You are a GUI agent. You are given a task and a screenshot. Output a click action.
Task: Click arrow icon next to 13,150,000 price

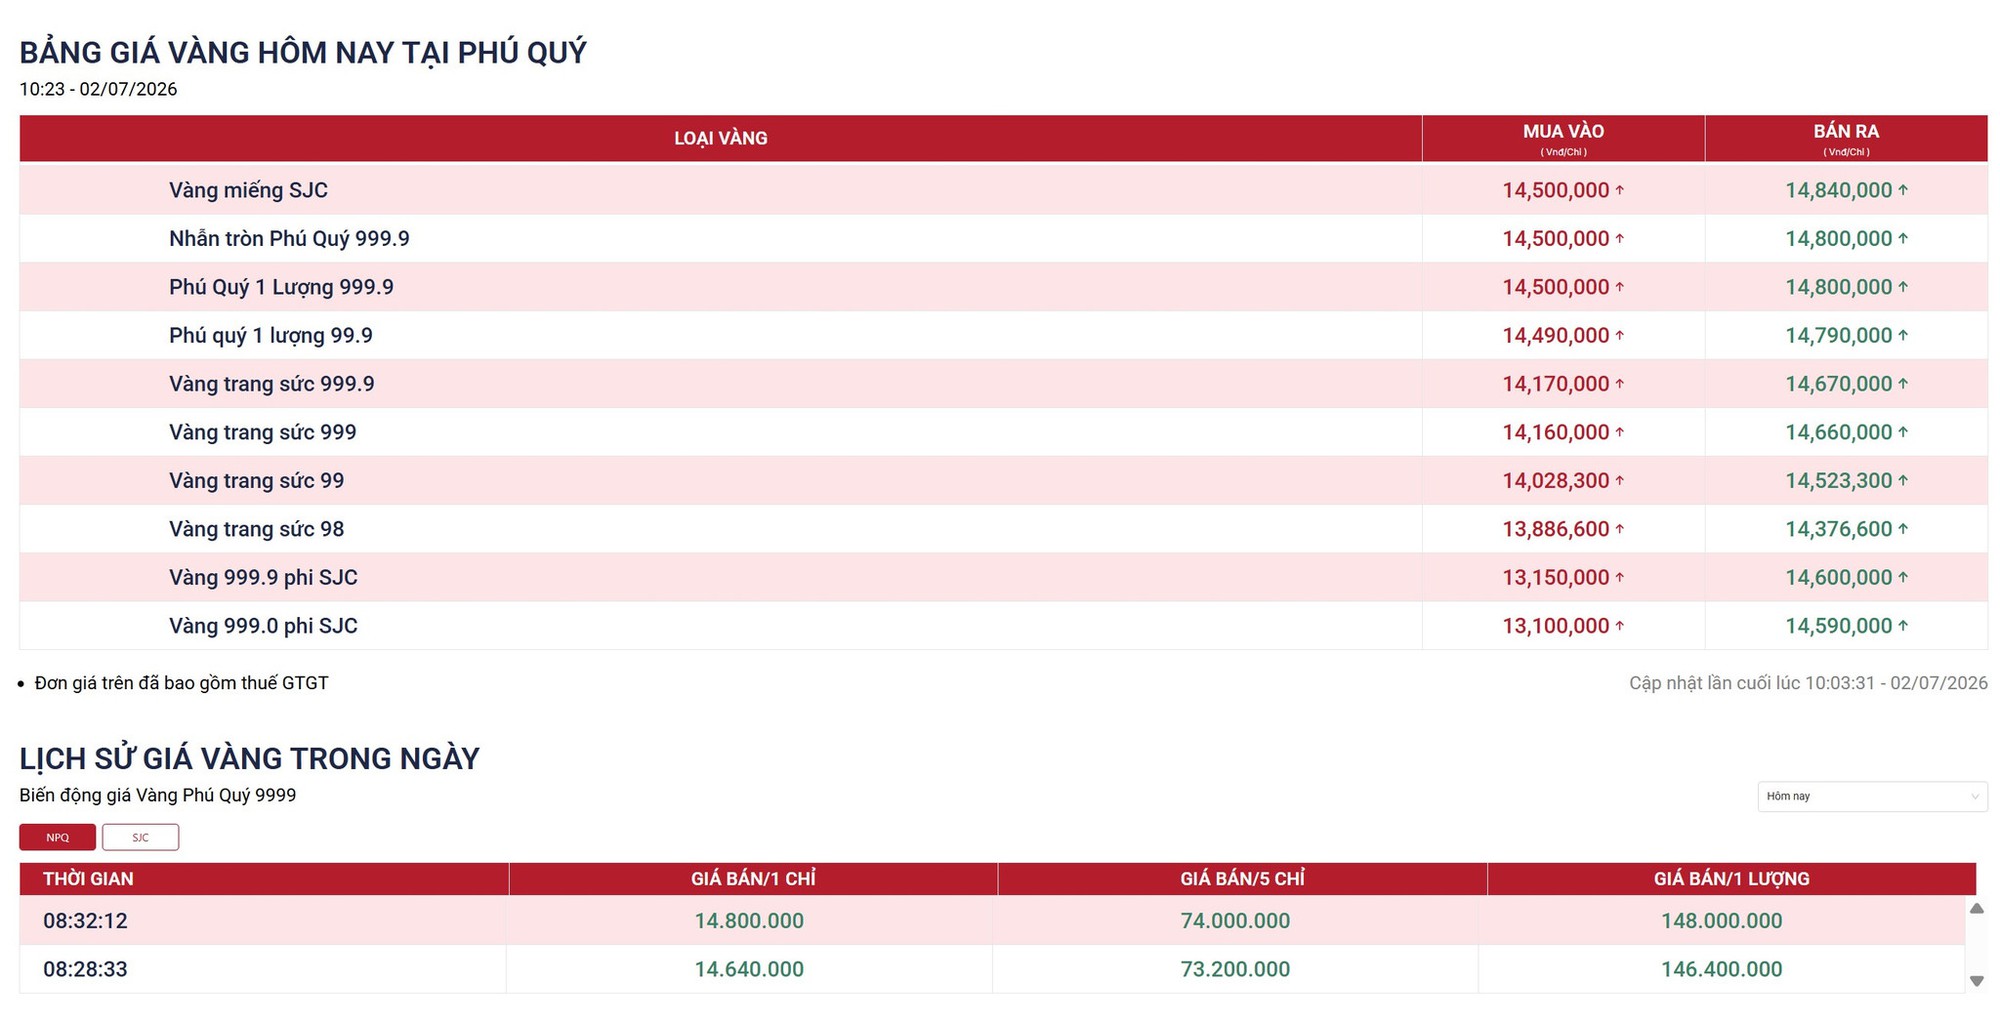(1619, 577)
